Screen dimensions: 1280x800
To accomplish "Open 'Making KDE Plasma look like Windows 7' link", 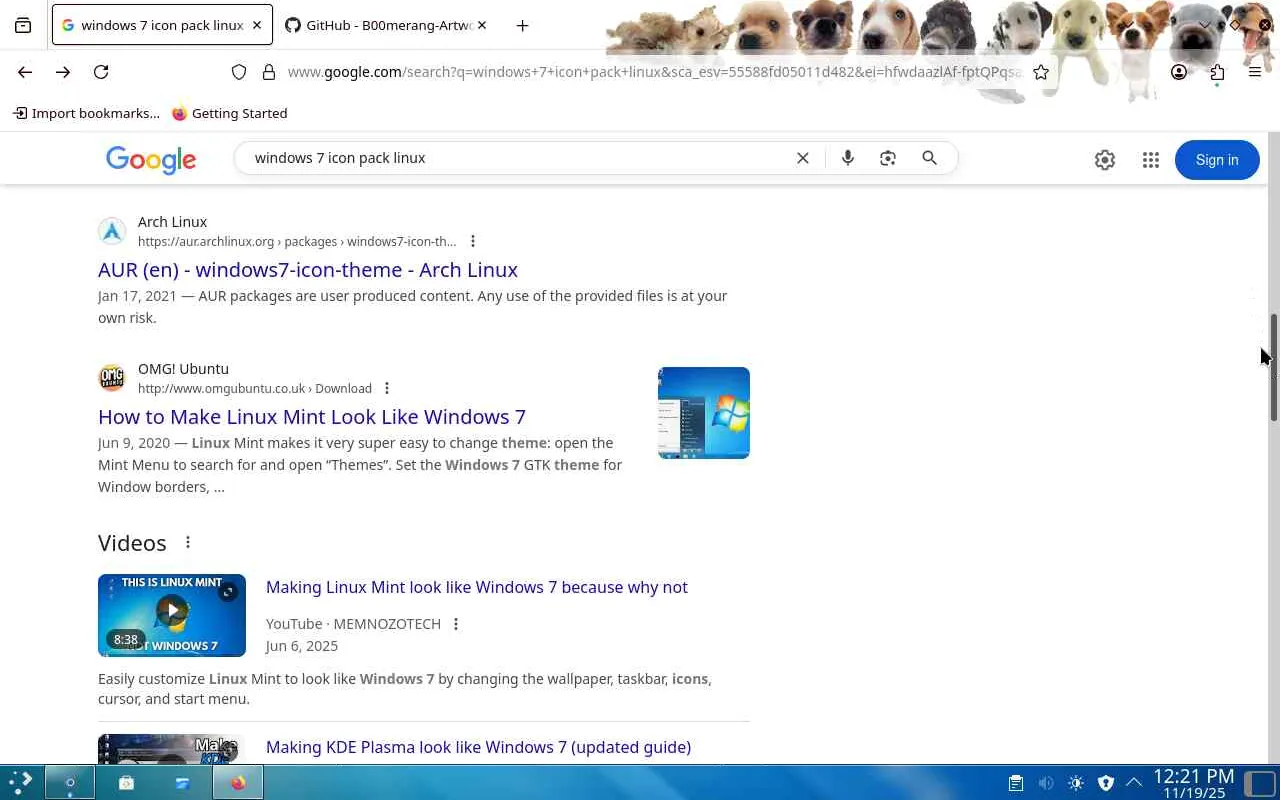I will [x=478, y=747].
